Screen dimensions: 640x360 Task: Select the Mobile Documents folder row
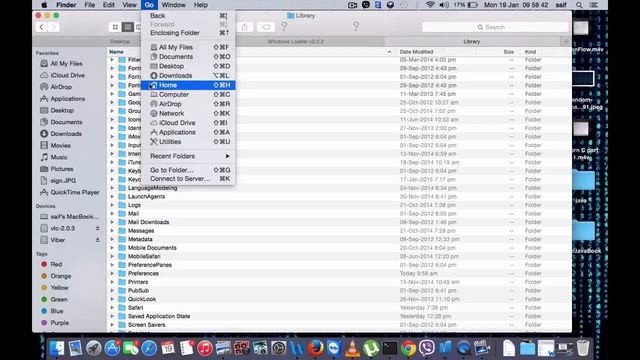tap(339, 248)
